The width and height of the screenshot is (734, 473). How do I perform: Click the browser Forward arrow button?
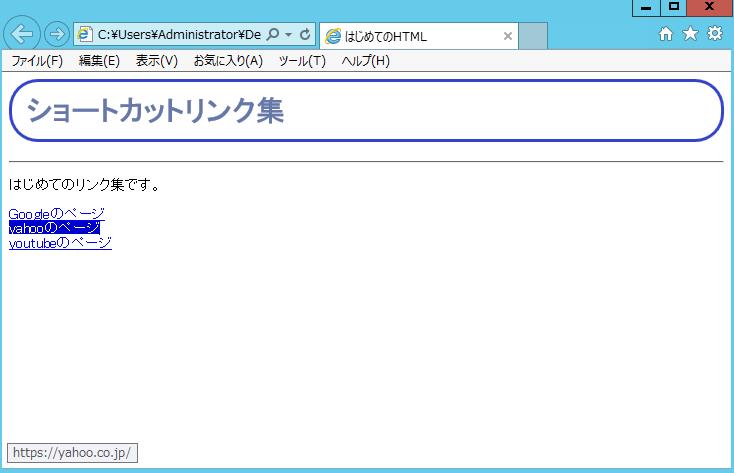(57, 34)
